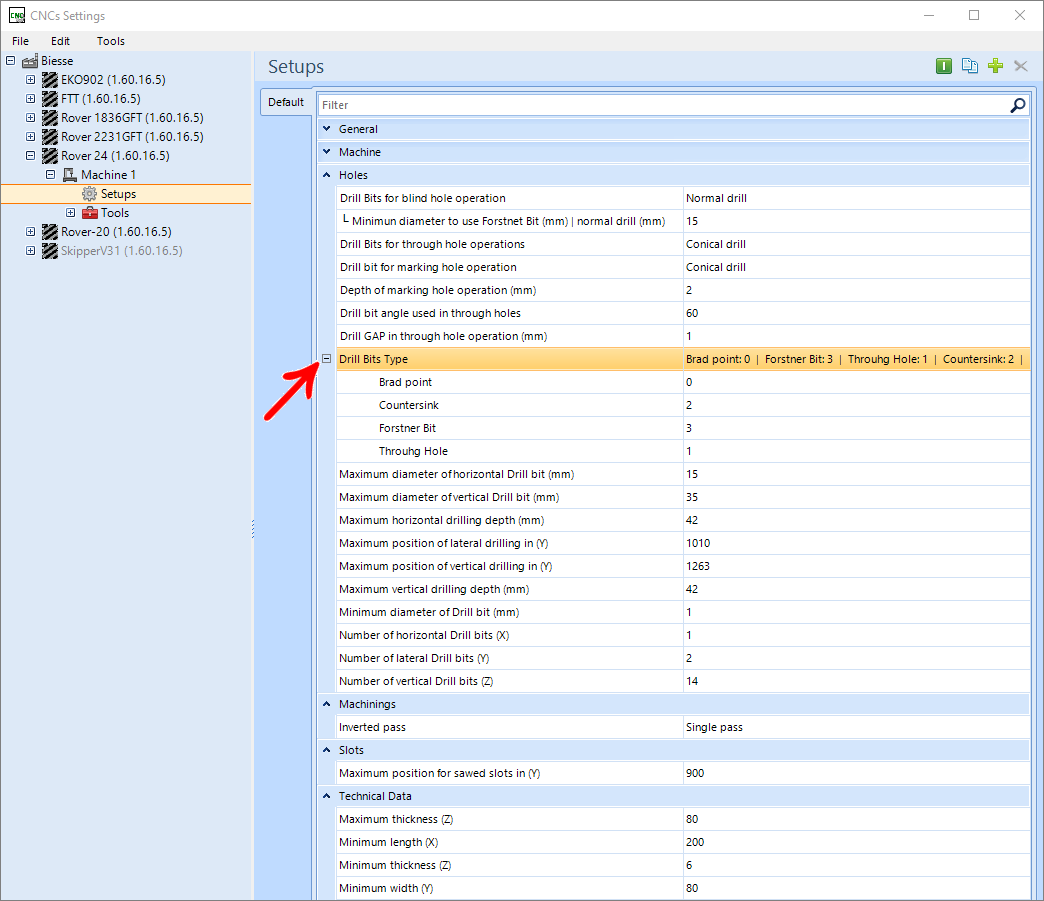
Task: Click the Drill GAP in through hole label
Action: [443, 336]
